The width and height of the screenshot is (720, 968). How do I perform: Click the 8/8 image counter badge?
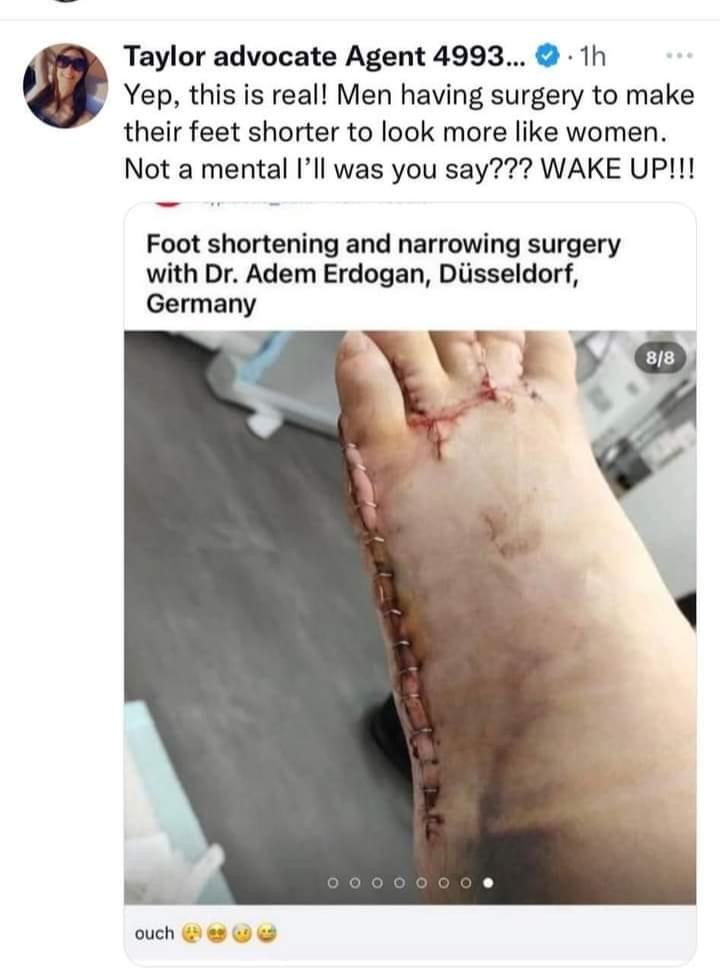[x=660, y=358]
